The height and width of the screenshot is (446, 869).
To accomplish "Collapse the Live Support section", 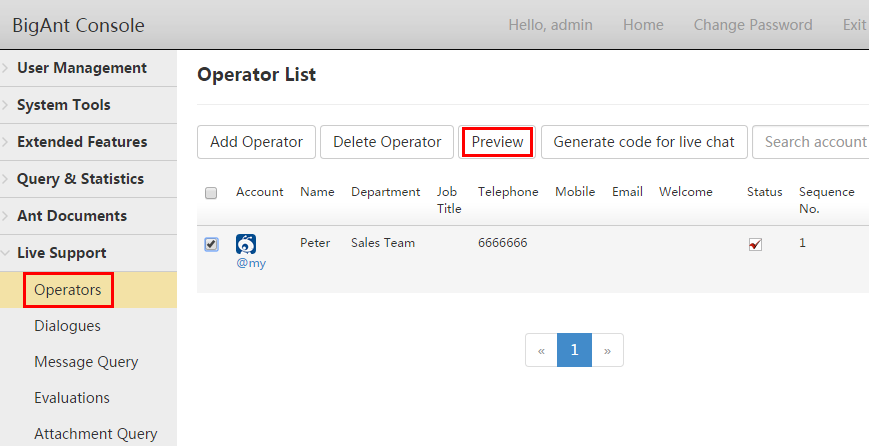I will 61,253.
